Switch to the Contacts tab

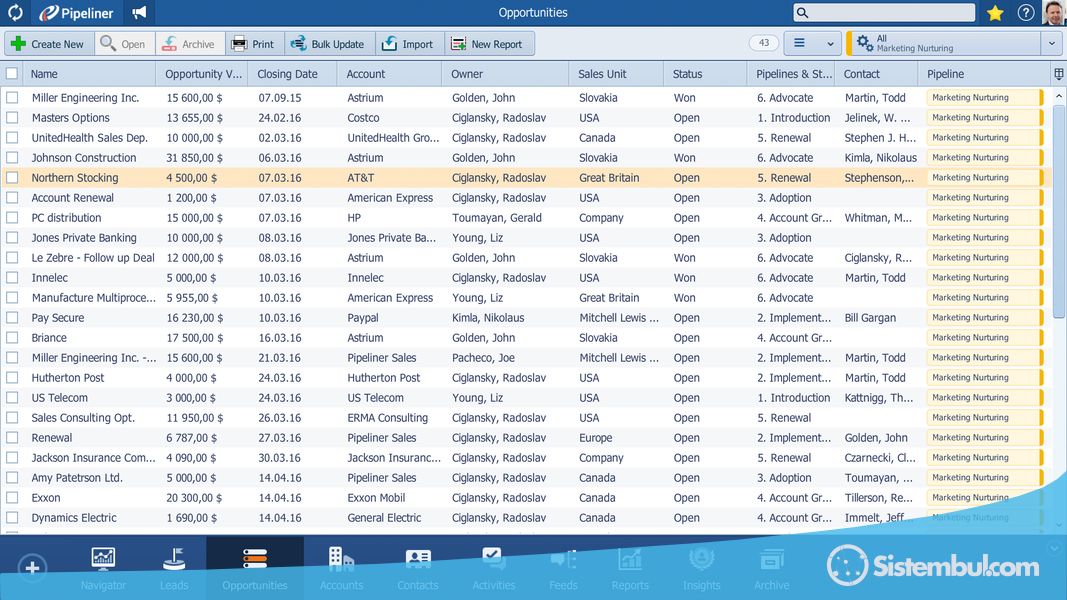(x=417, y=567)
